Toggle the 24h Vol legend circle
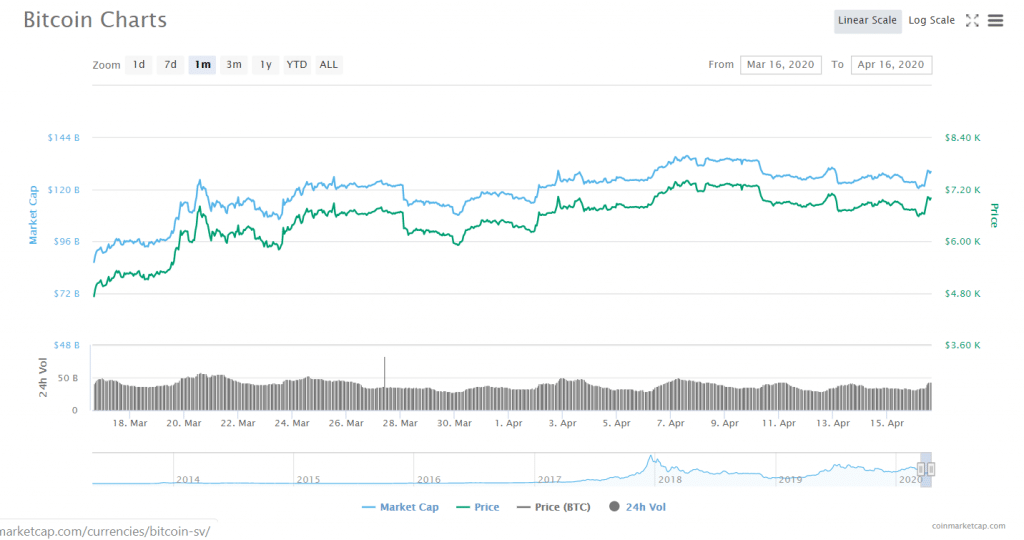 point(612,507)
